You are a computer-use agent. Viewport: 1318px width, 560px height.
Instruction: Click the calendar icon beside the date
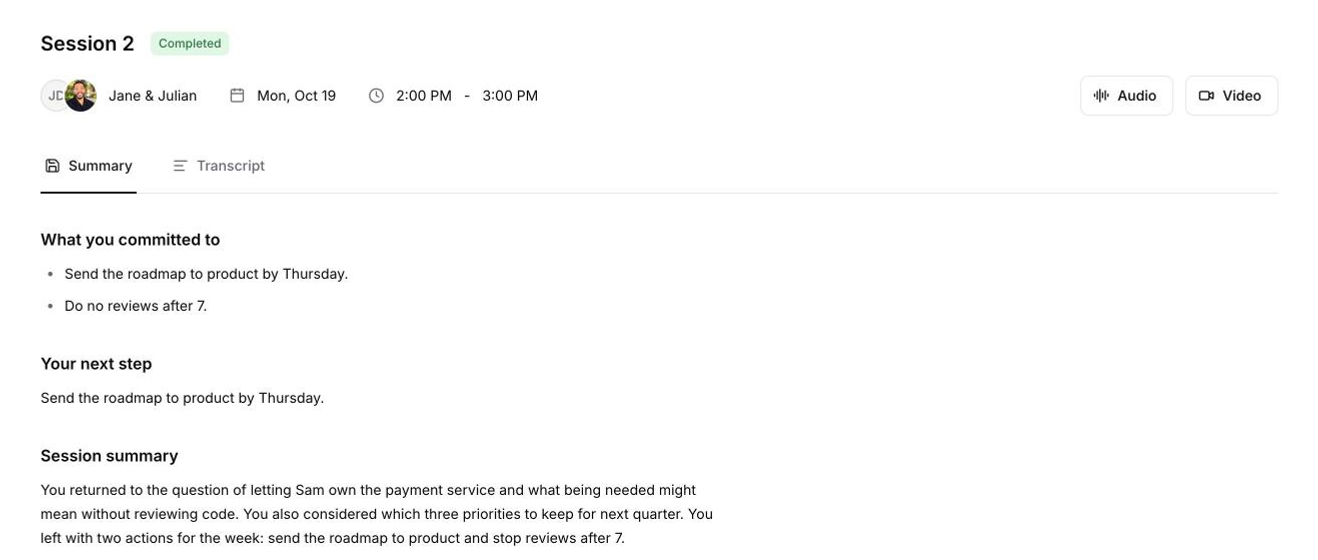[237, 96]
